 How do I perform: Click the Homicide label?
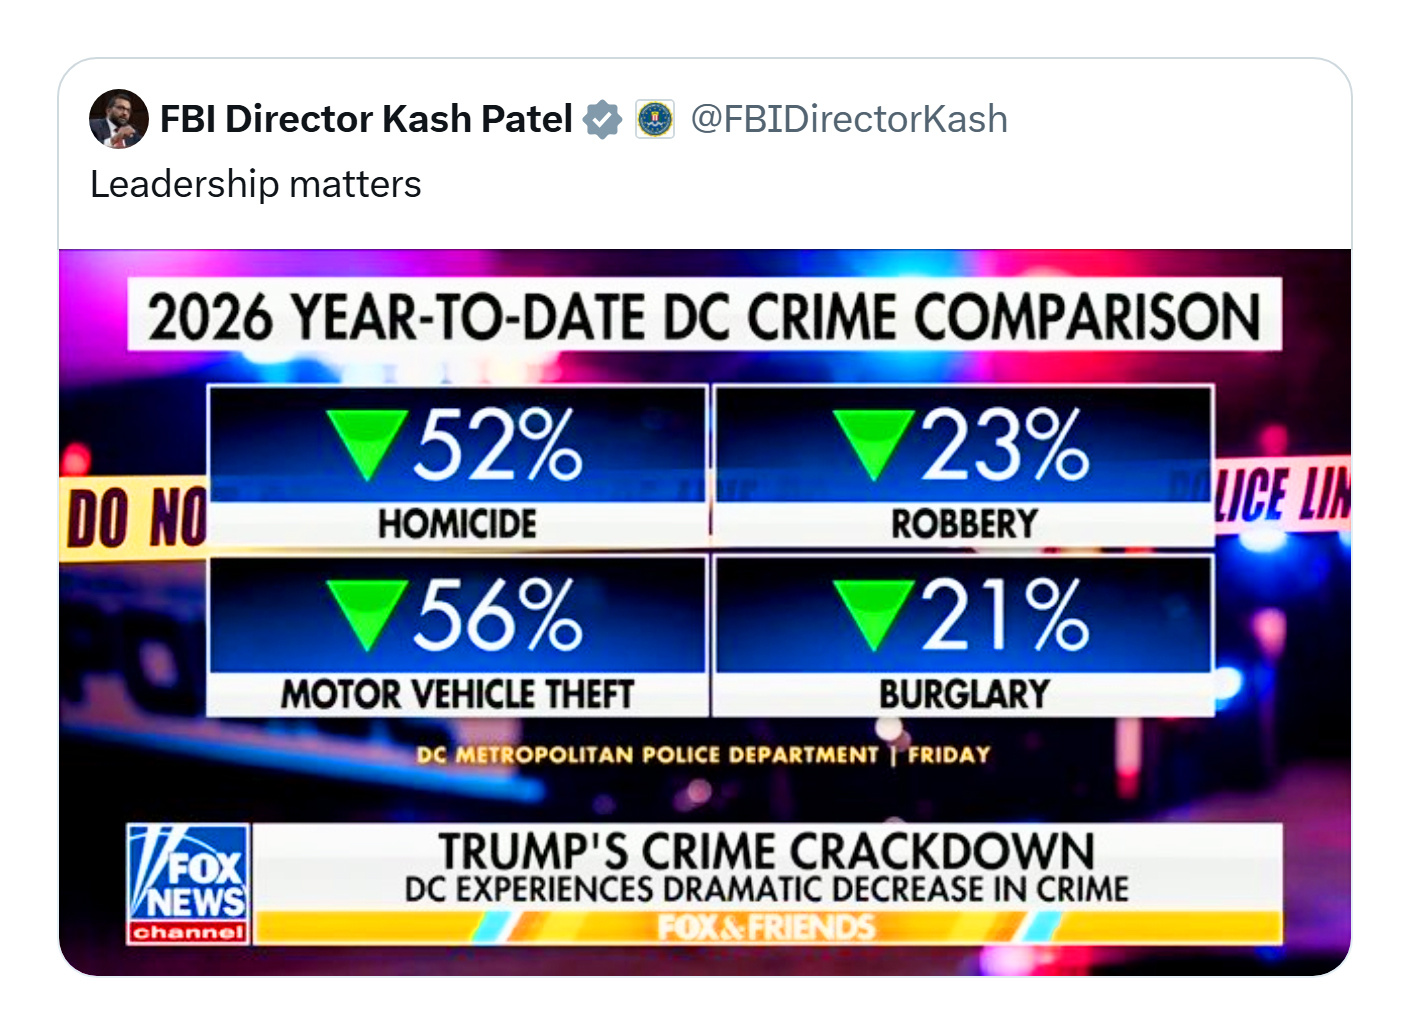457,524
